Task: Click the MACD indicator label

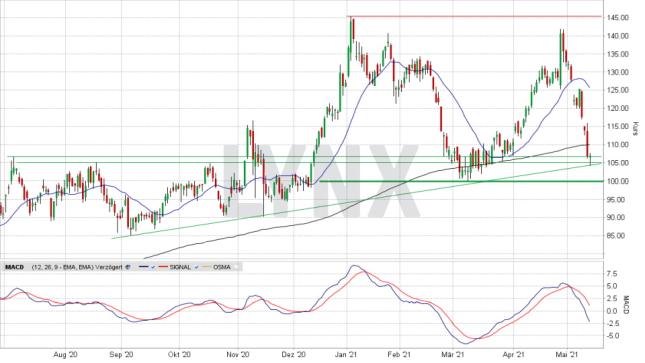Action: tap(15, 267)
